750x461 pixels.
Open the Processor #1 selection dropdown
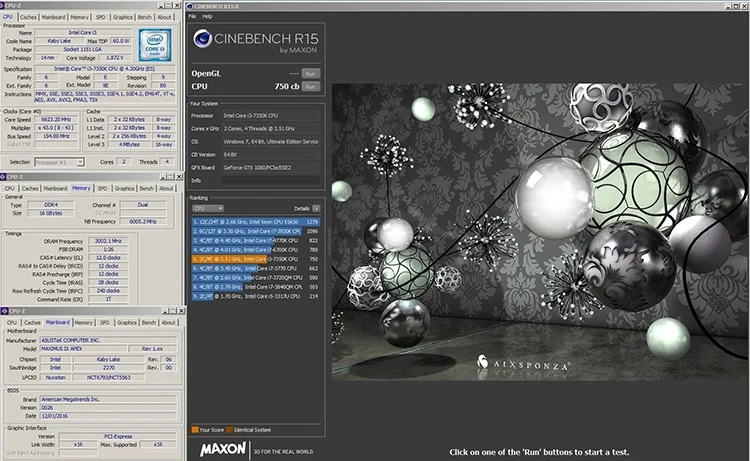tap(59, 162)
